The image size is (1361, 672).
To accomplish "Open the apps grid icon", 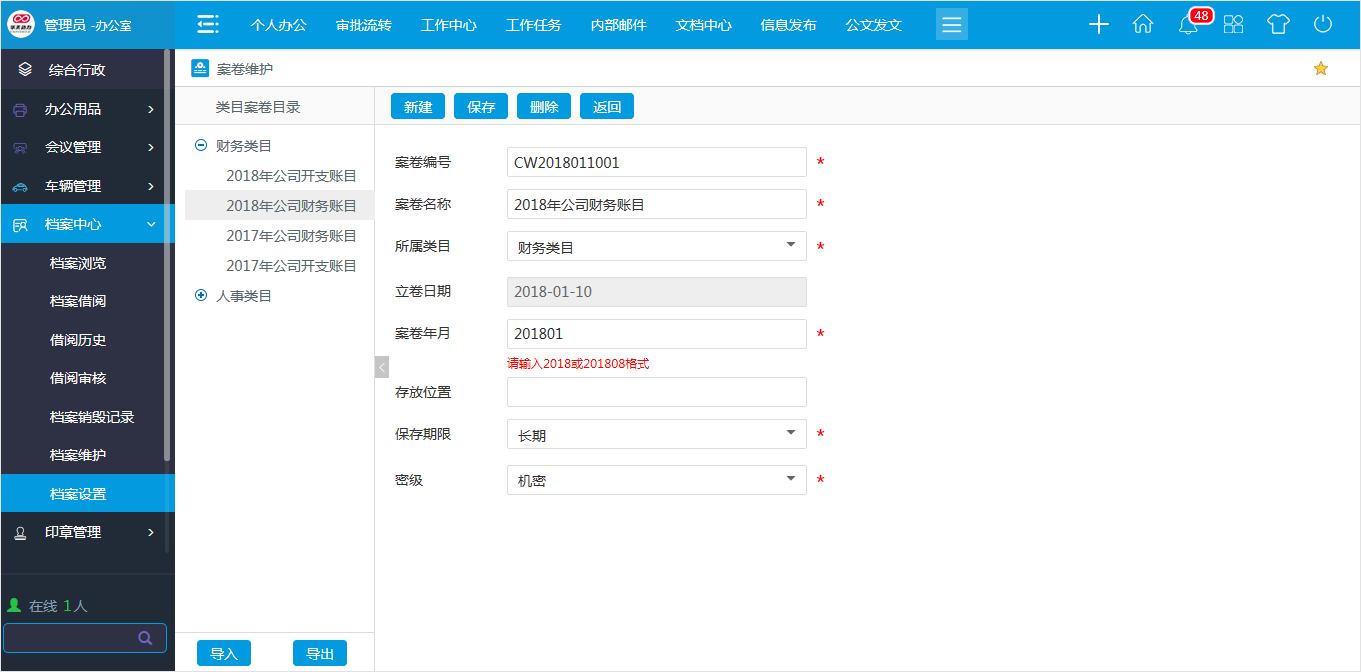I will point(1233,24).
